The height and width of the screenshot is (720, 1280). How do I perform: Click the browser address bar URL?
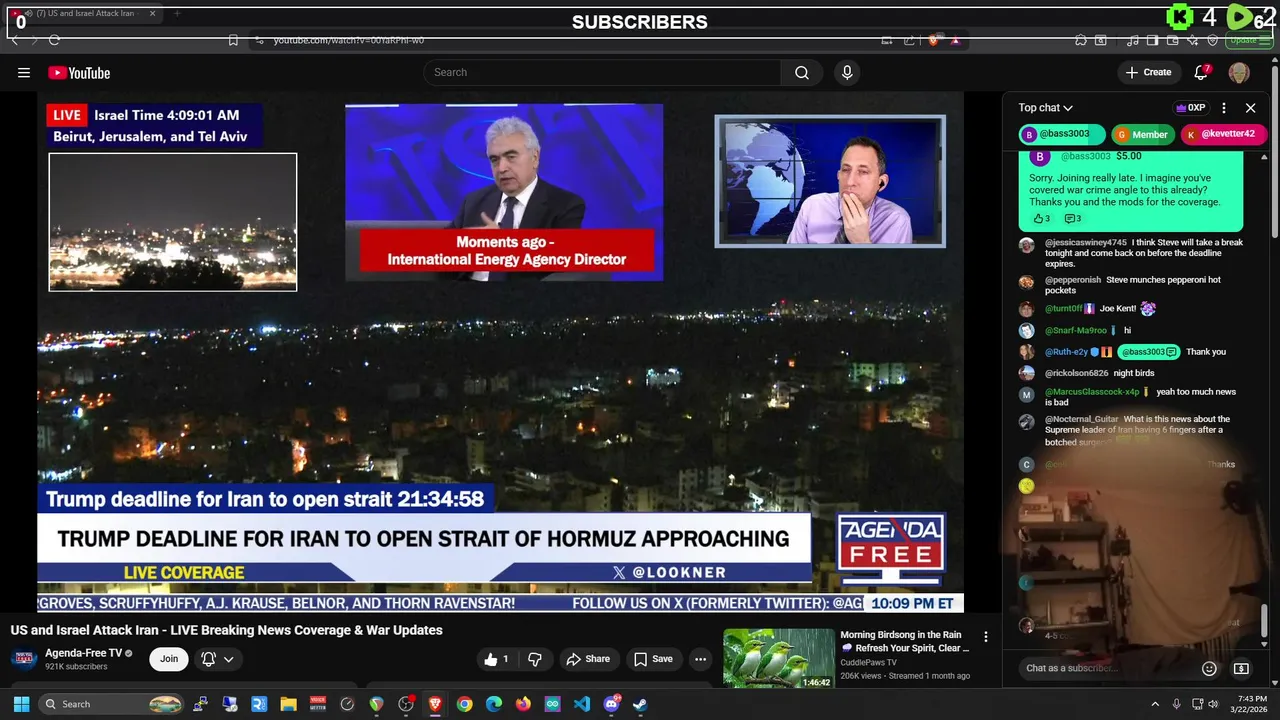[349, 40]
